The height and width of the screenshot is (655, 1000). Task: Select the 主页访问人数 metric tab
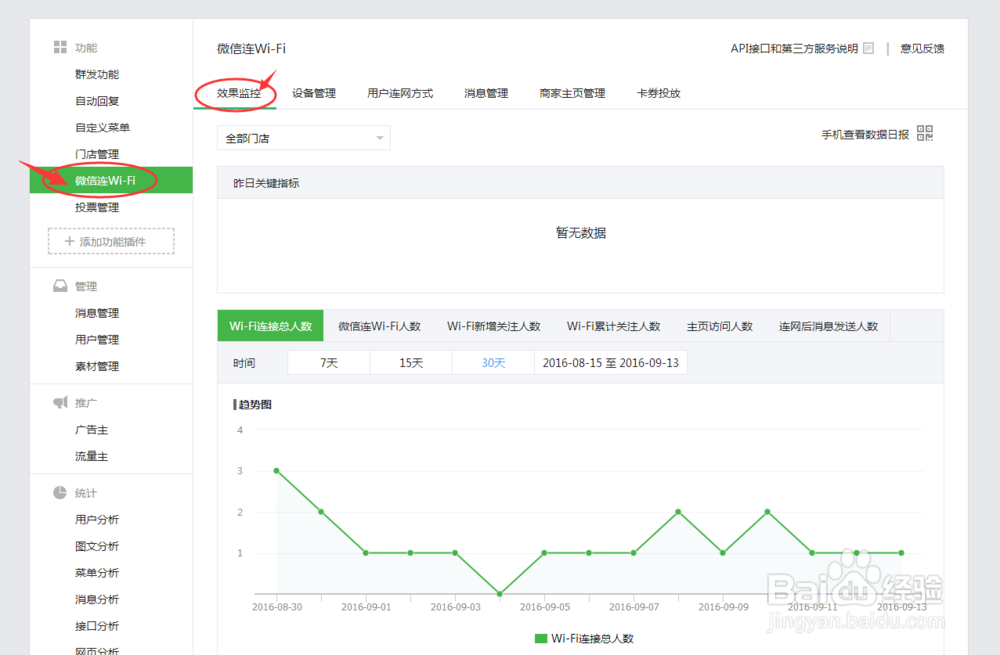coord(719,326)
